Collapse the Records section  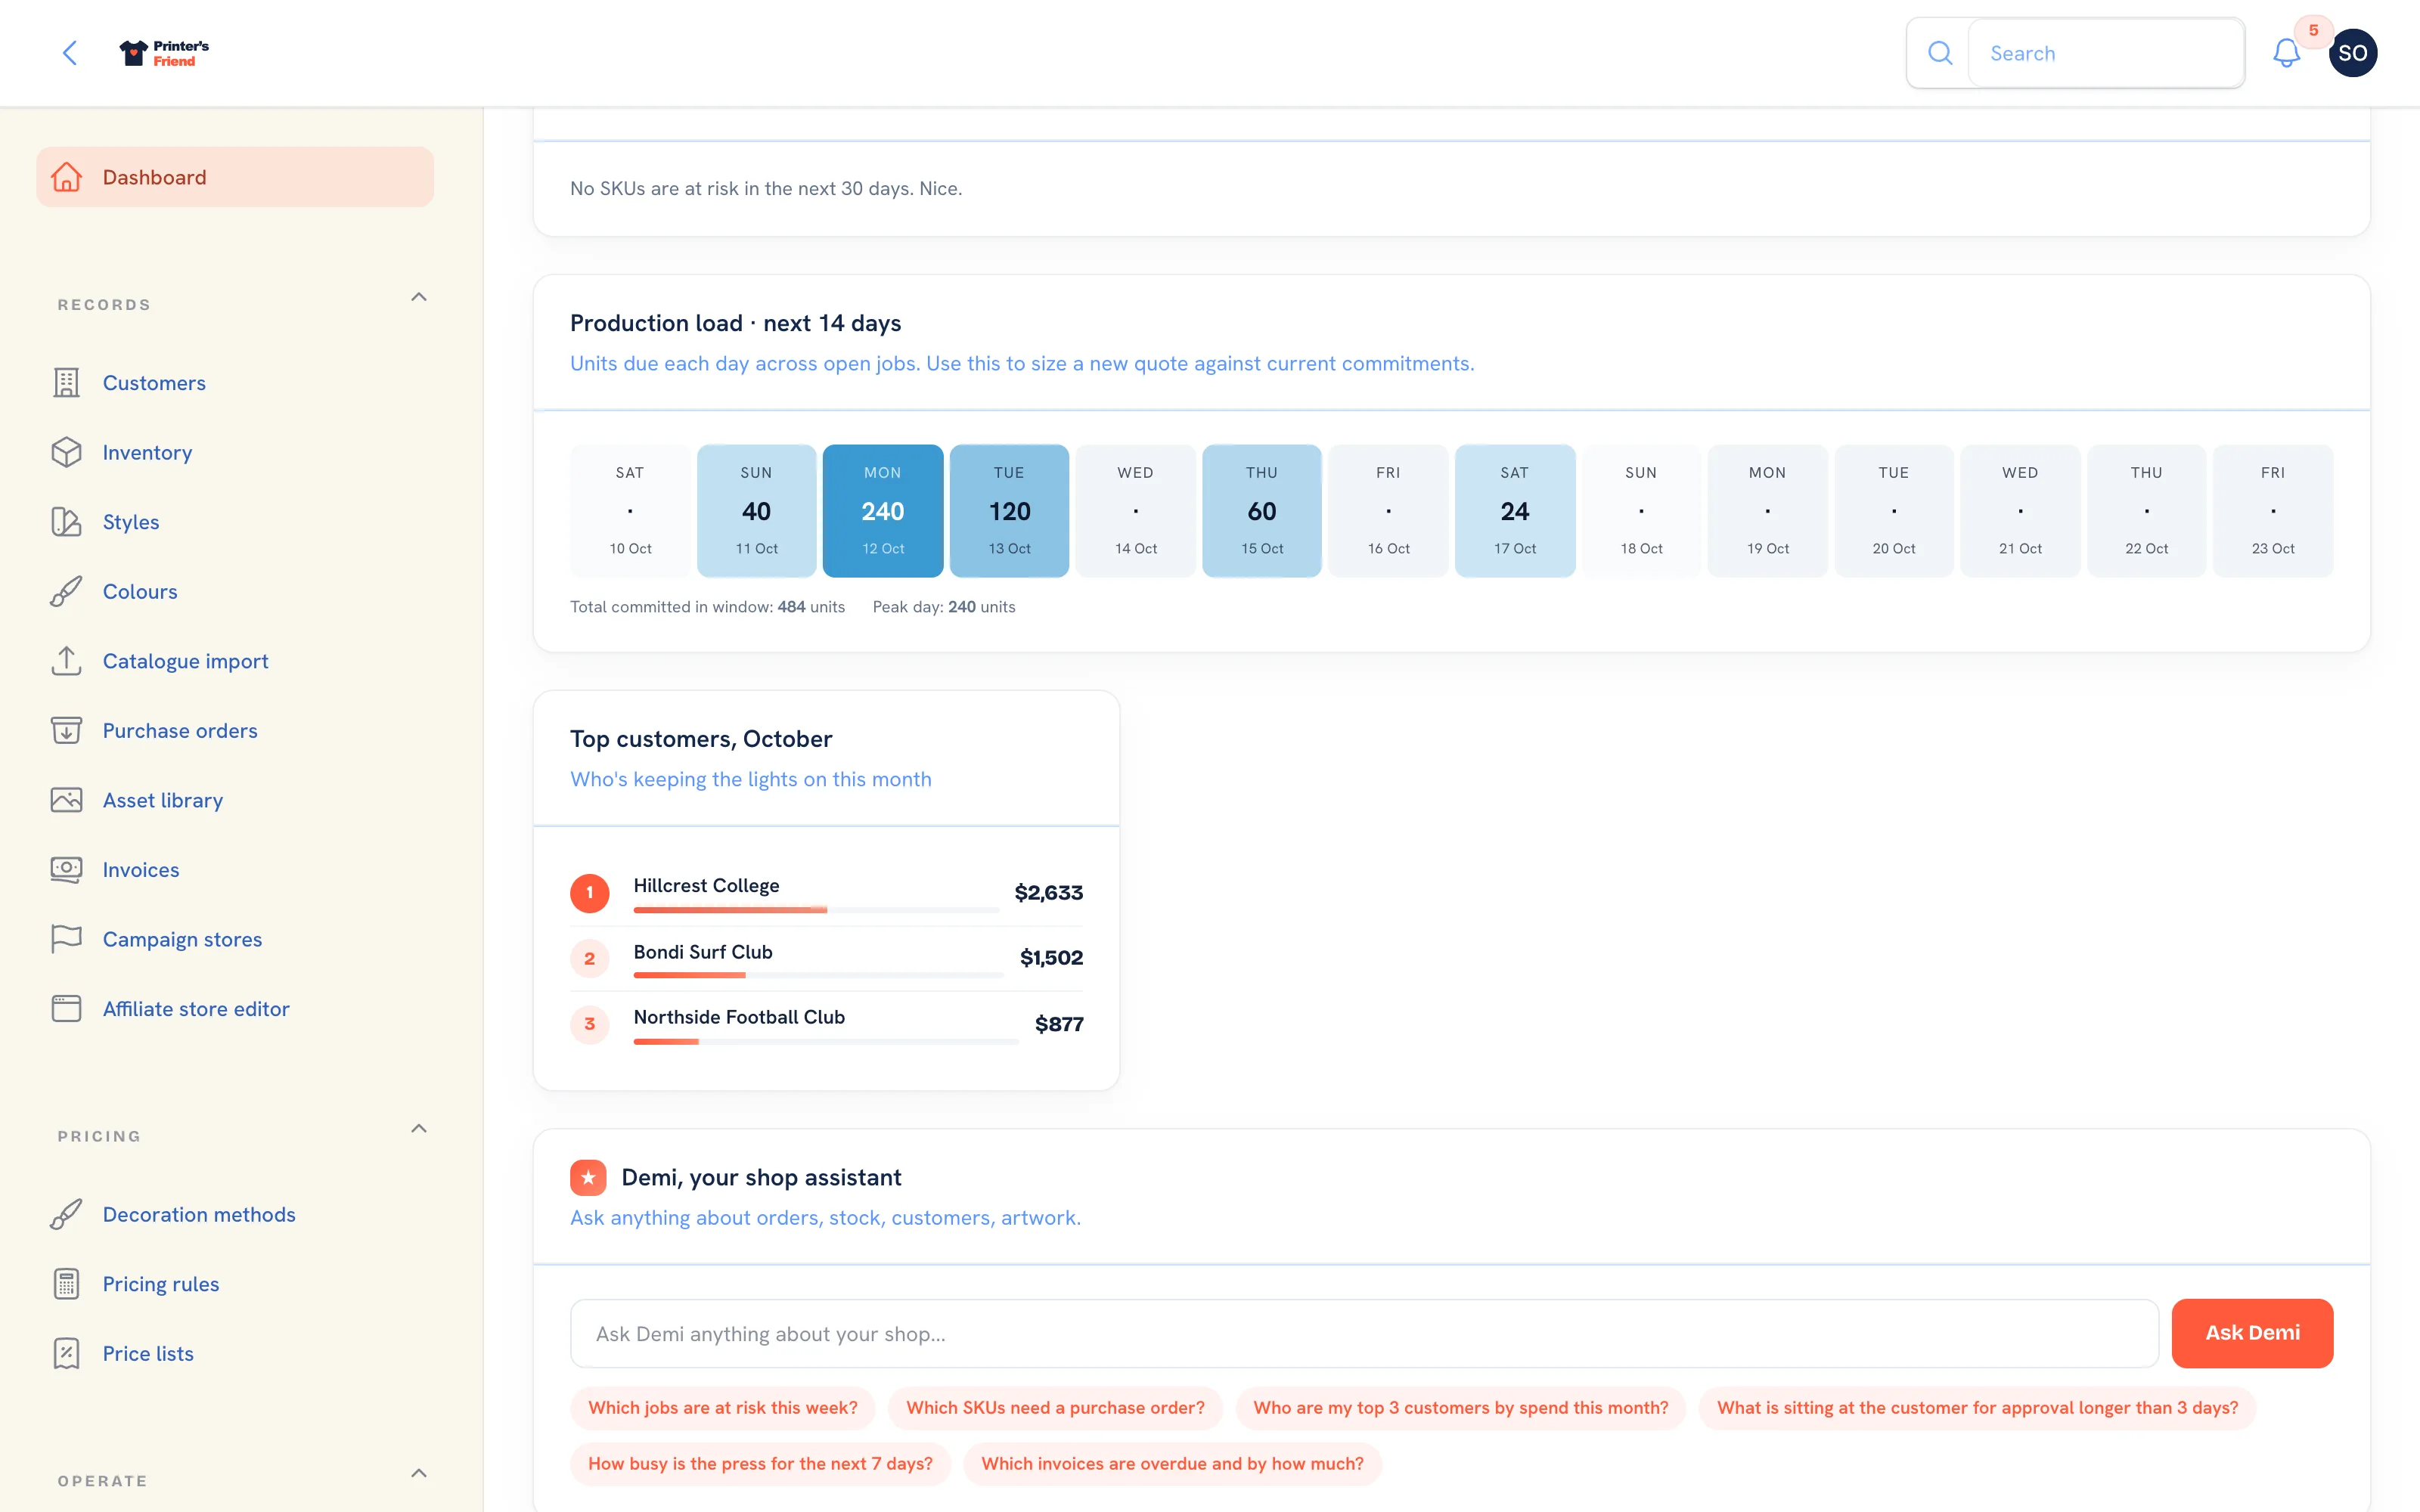pyautogui.click(x=419, y=297)
